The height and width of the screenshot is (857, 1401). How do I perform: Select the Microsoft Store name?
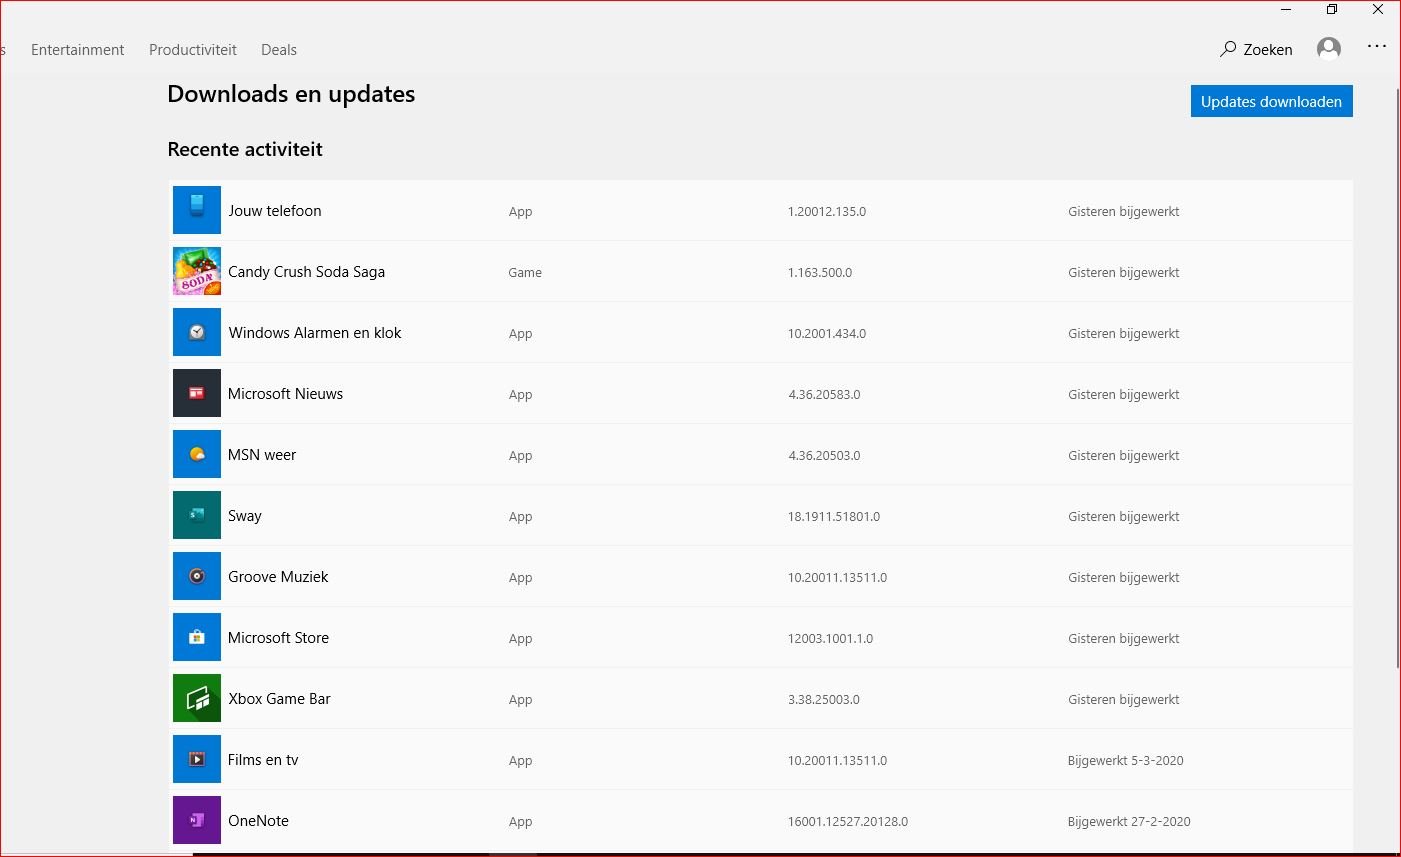[x=278, y=638]
